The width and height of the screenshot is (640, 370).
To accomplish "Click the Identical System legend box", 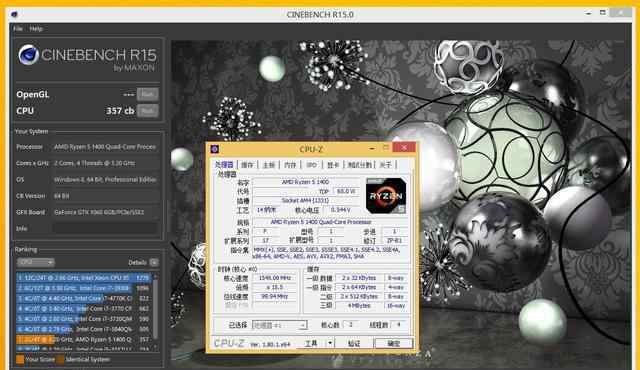I will pyautogui.click(x=60, y=359).
